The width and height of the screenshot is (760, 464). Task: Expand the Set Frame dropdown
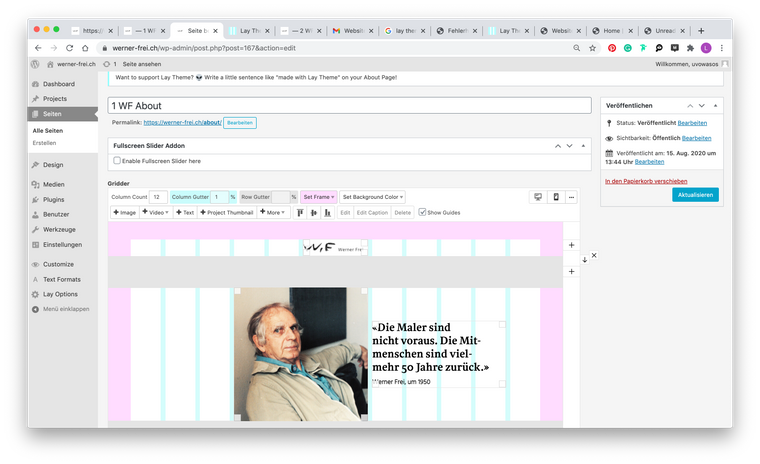(319, 197)
